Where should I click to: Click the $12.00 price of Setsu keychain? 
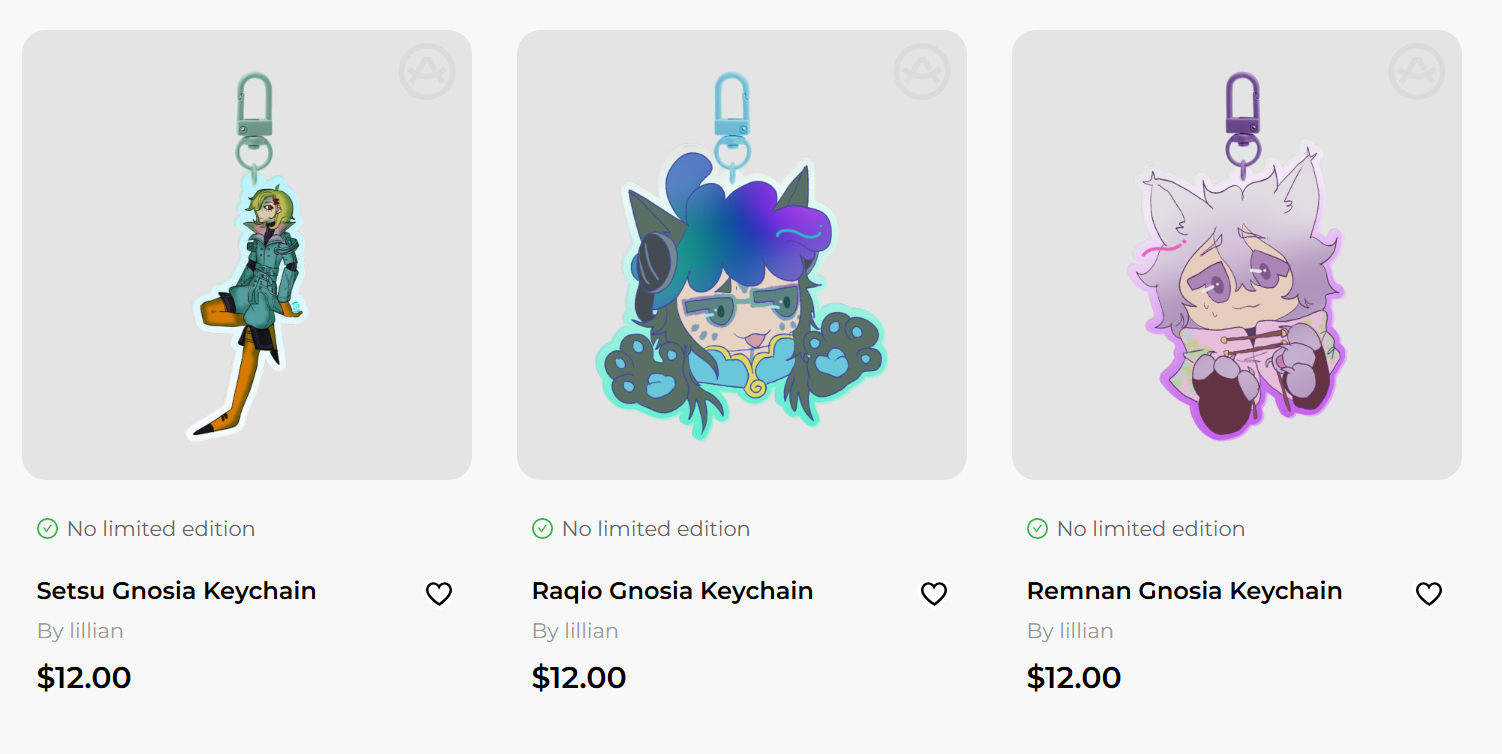[x=84, y=678]
